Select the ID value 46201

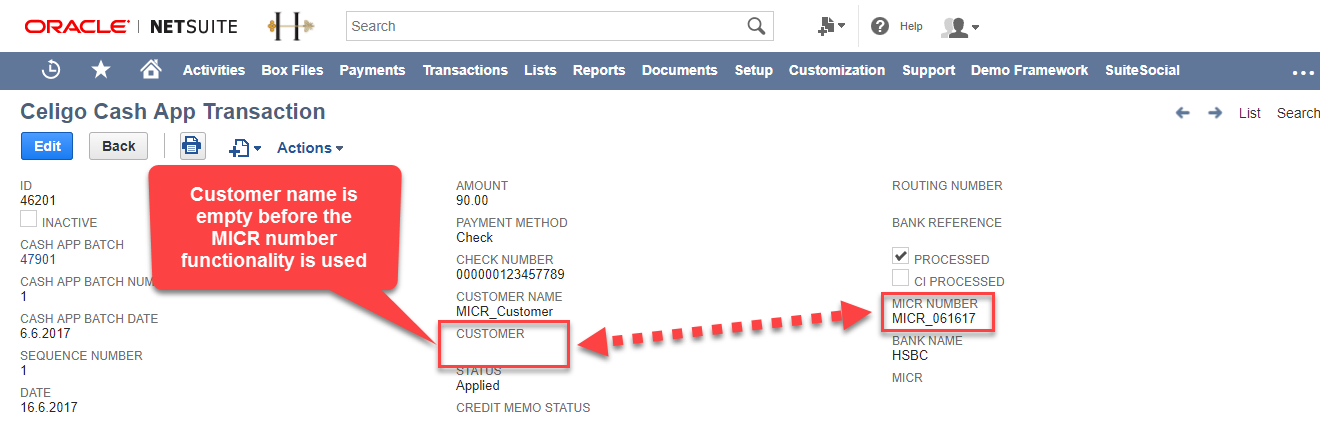pyautogui.click(x=39, y=200)
